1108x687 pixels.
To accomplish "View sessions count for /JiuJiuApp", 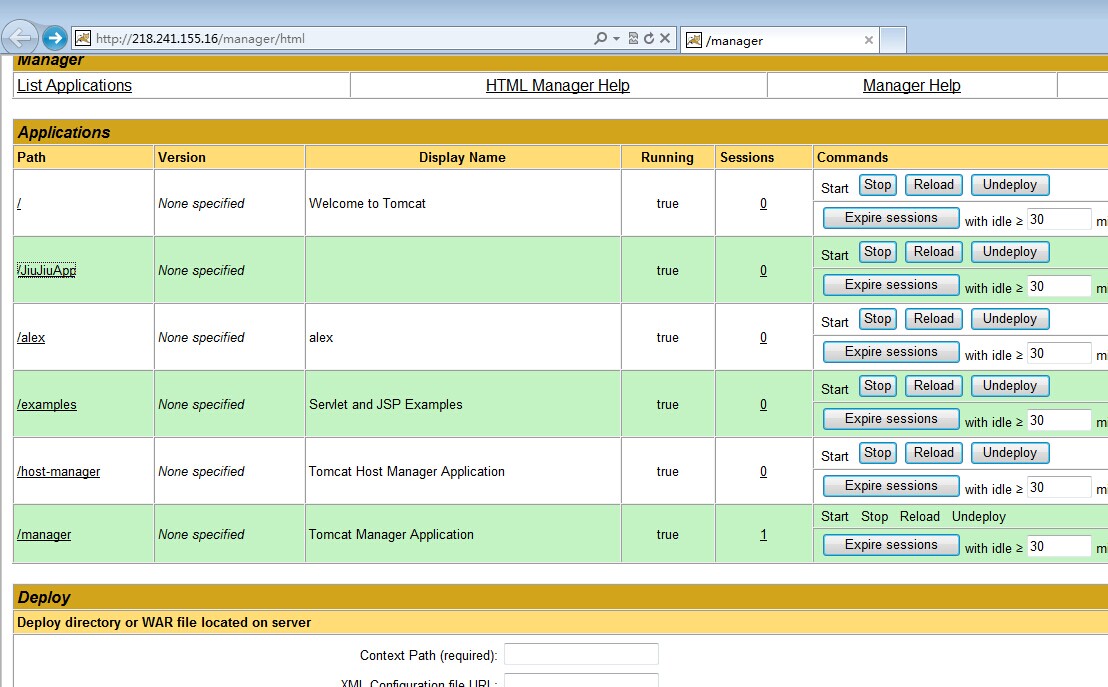I will click(x=763, y=271).
